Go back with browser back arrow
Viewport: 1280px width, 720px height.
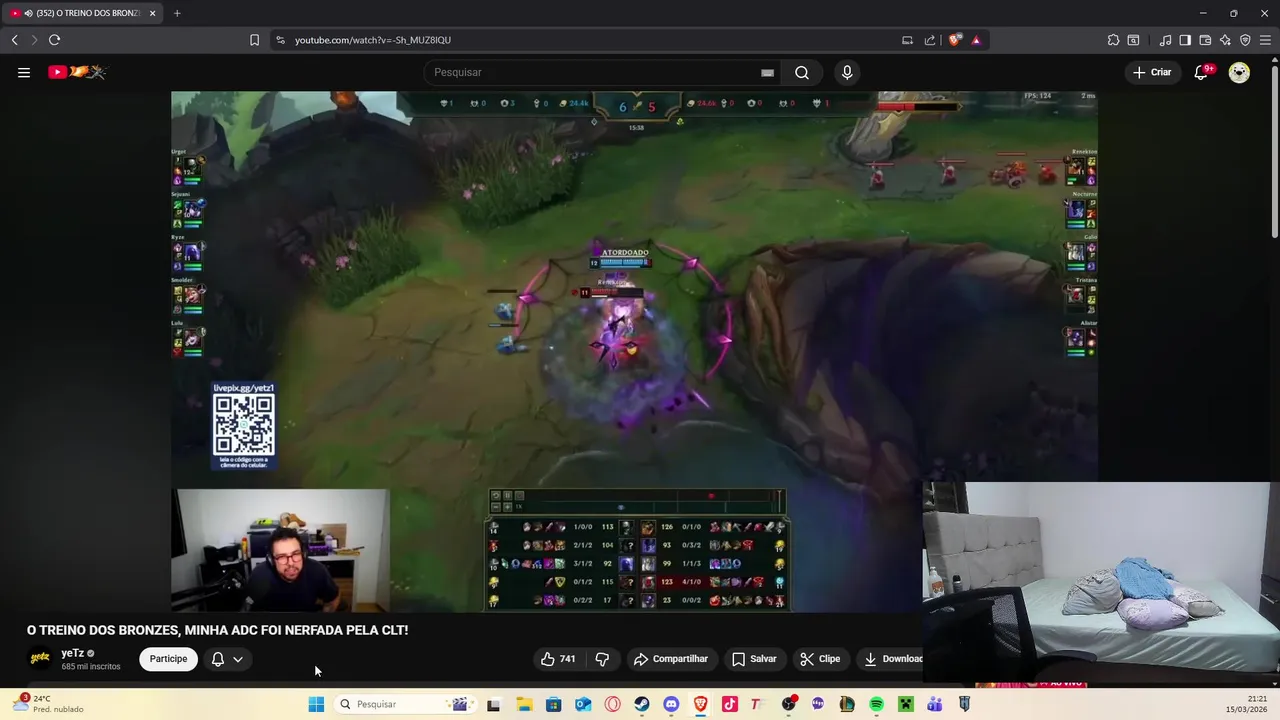click(x=14, y=40)
